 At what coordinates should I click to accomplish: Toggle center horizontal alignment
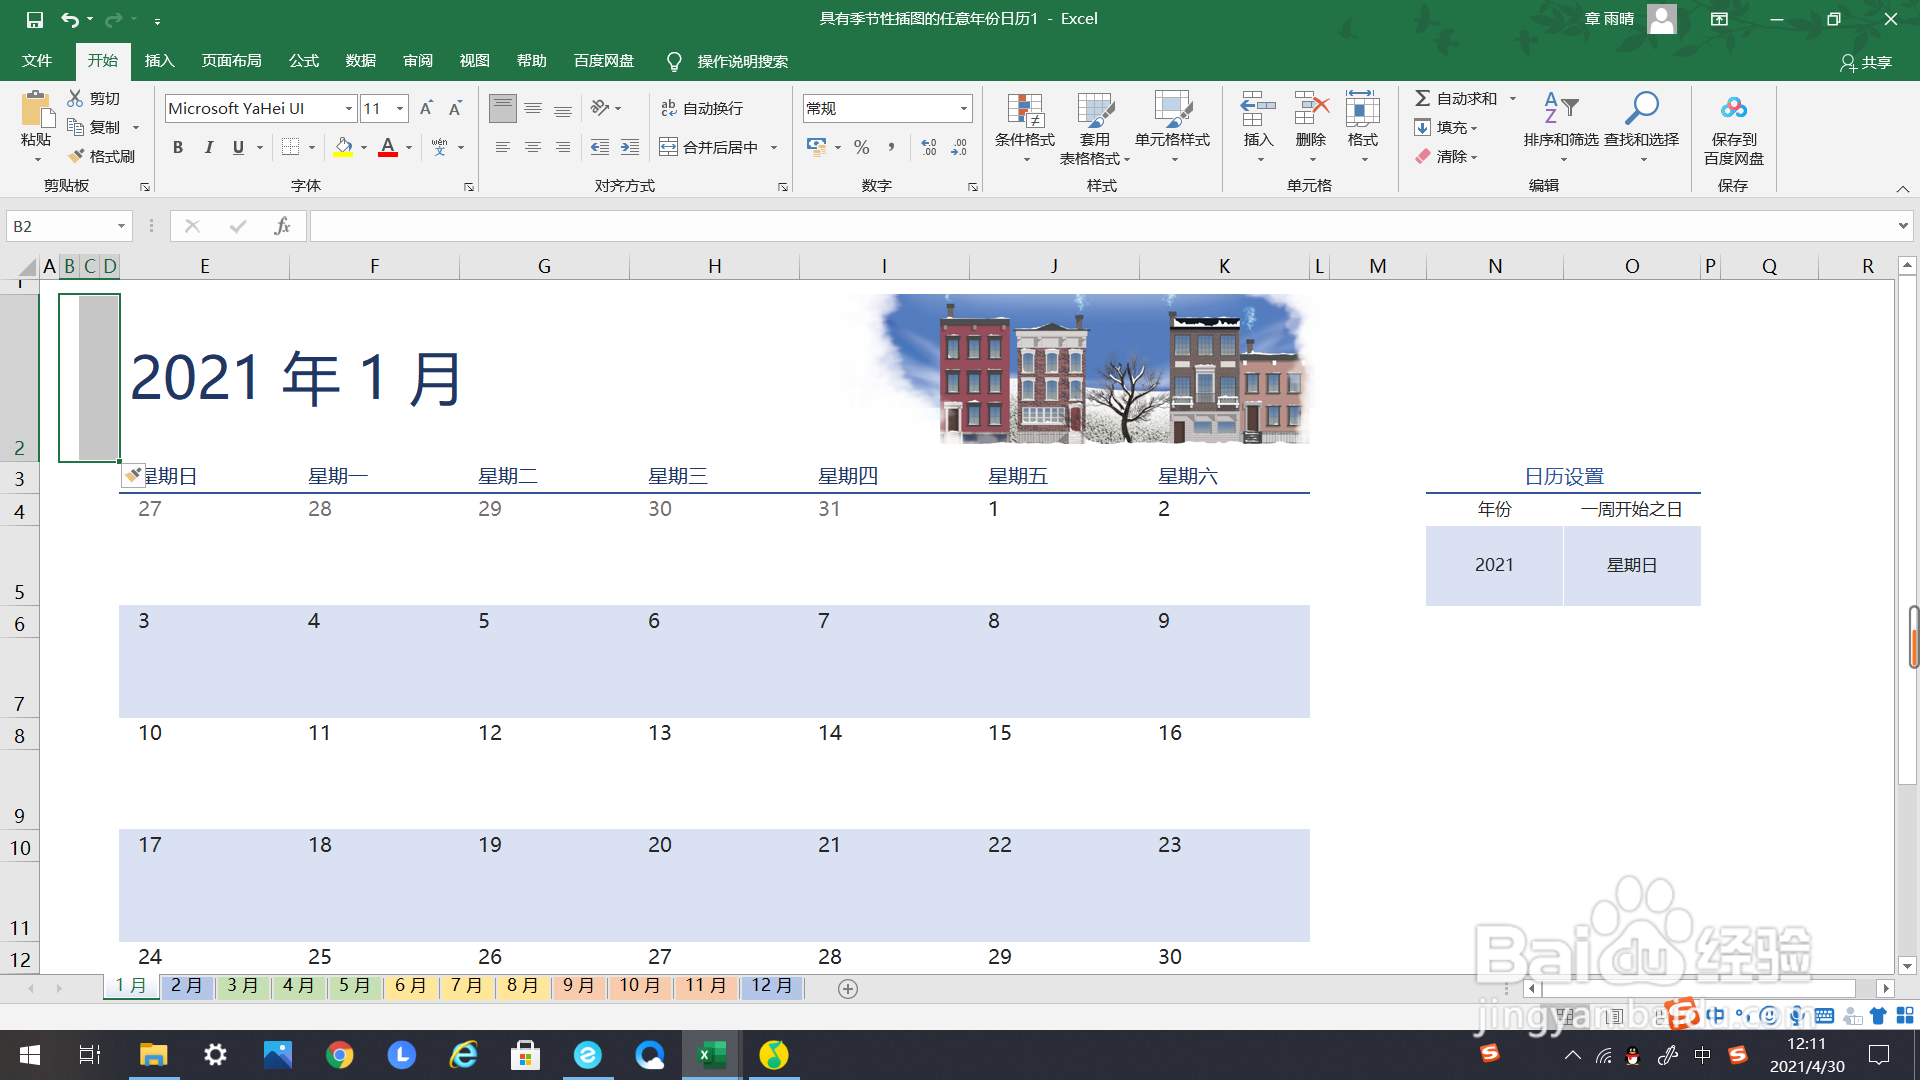click(533, 147)
